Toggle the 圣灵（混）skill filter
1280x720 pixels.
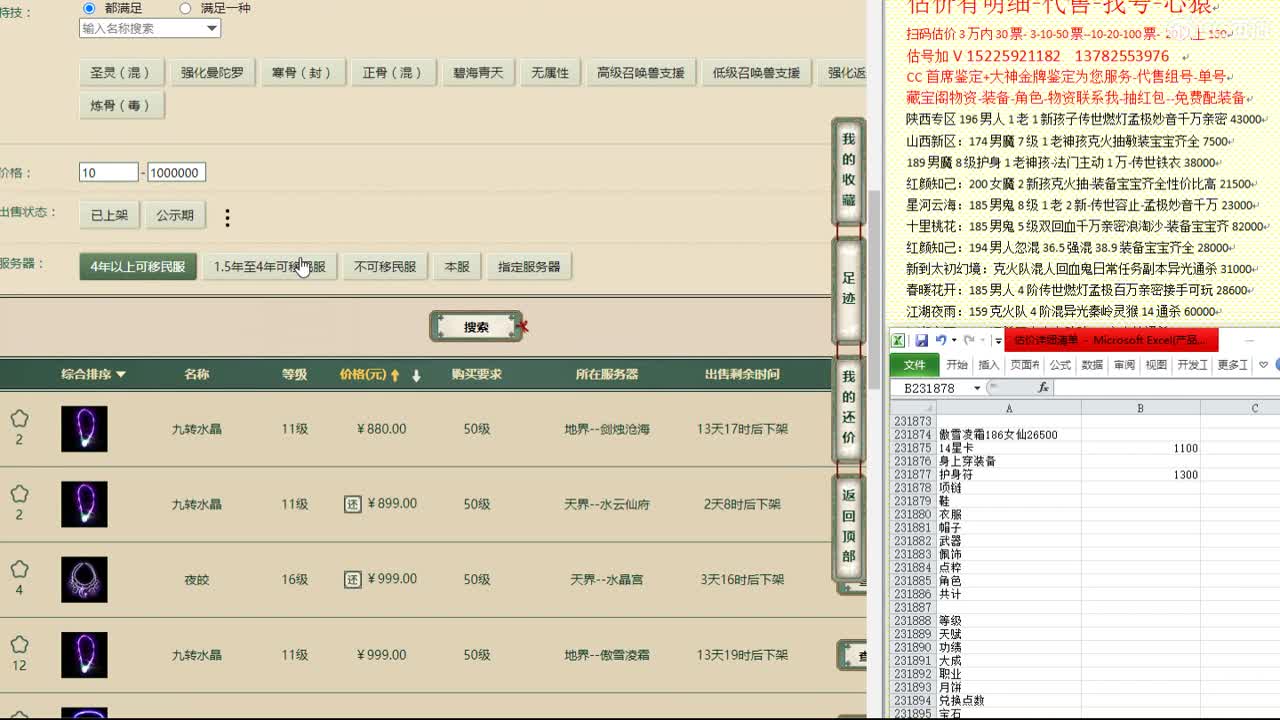[120, 73]
